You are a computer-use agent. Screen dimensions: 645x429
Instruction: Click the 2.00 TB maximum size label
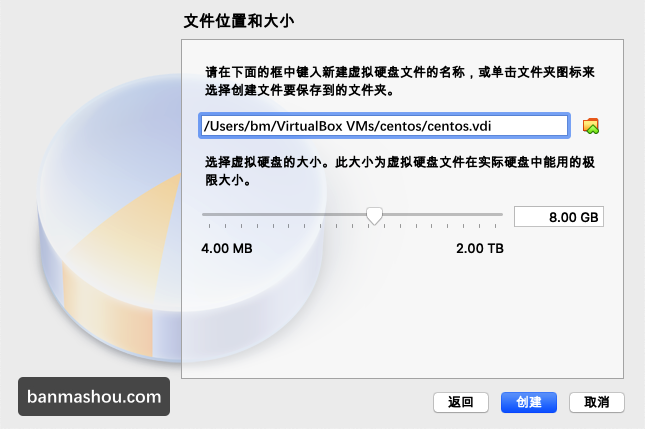click(x=480, y=248)
